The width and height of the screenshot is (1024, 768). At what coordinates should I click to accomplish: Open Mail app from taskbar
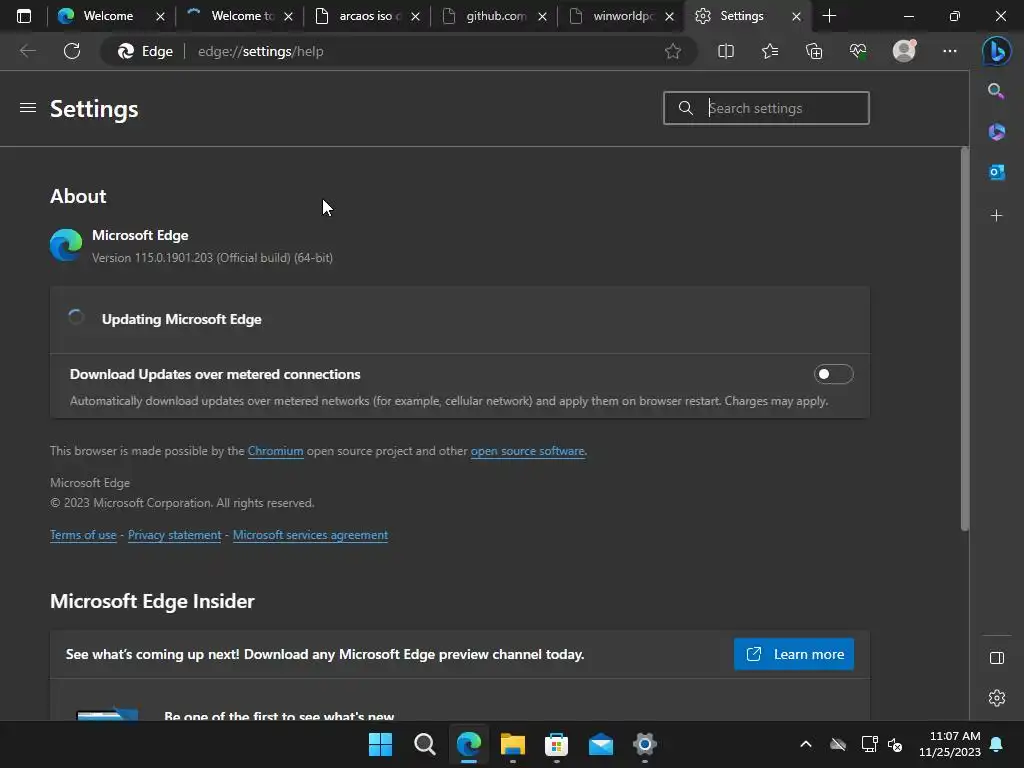[601, 744]
